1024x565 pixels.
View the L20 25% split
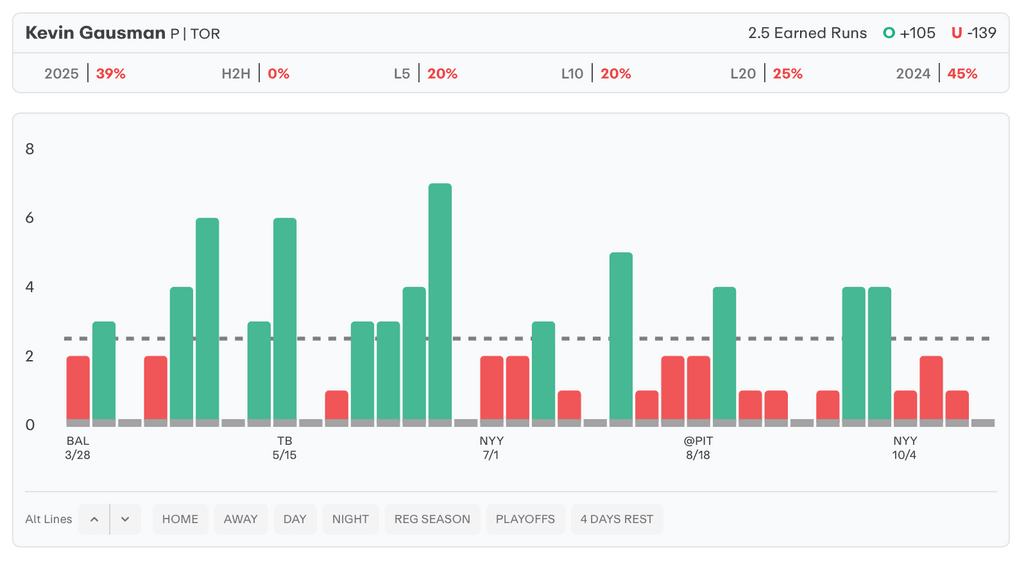point(766,73)
